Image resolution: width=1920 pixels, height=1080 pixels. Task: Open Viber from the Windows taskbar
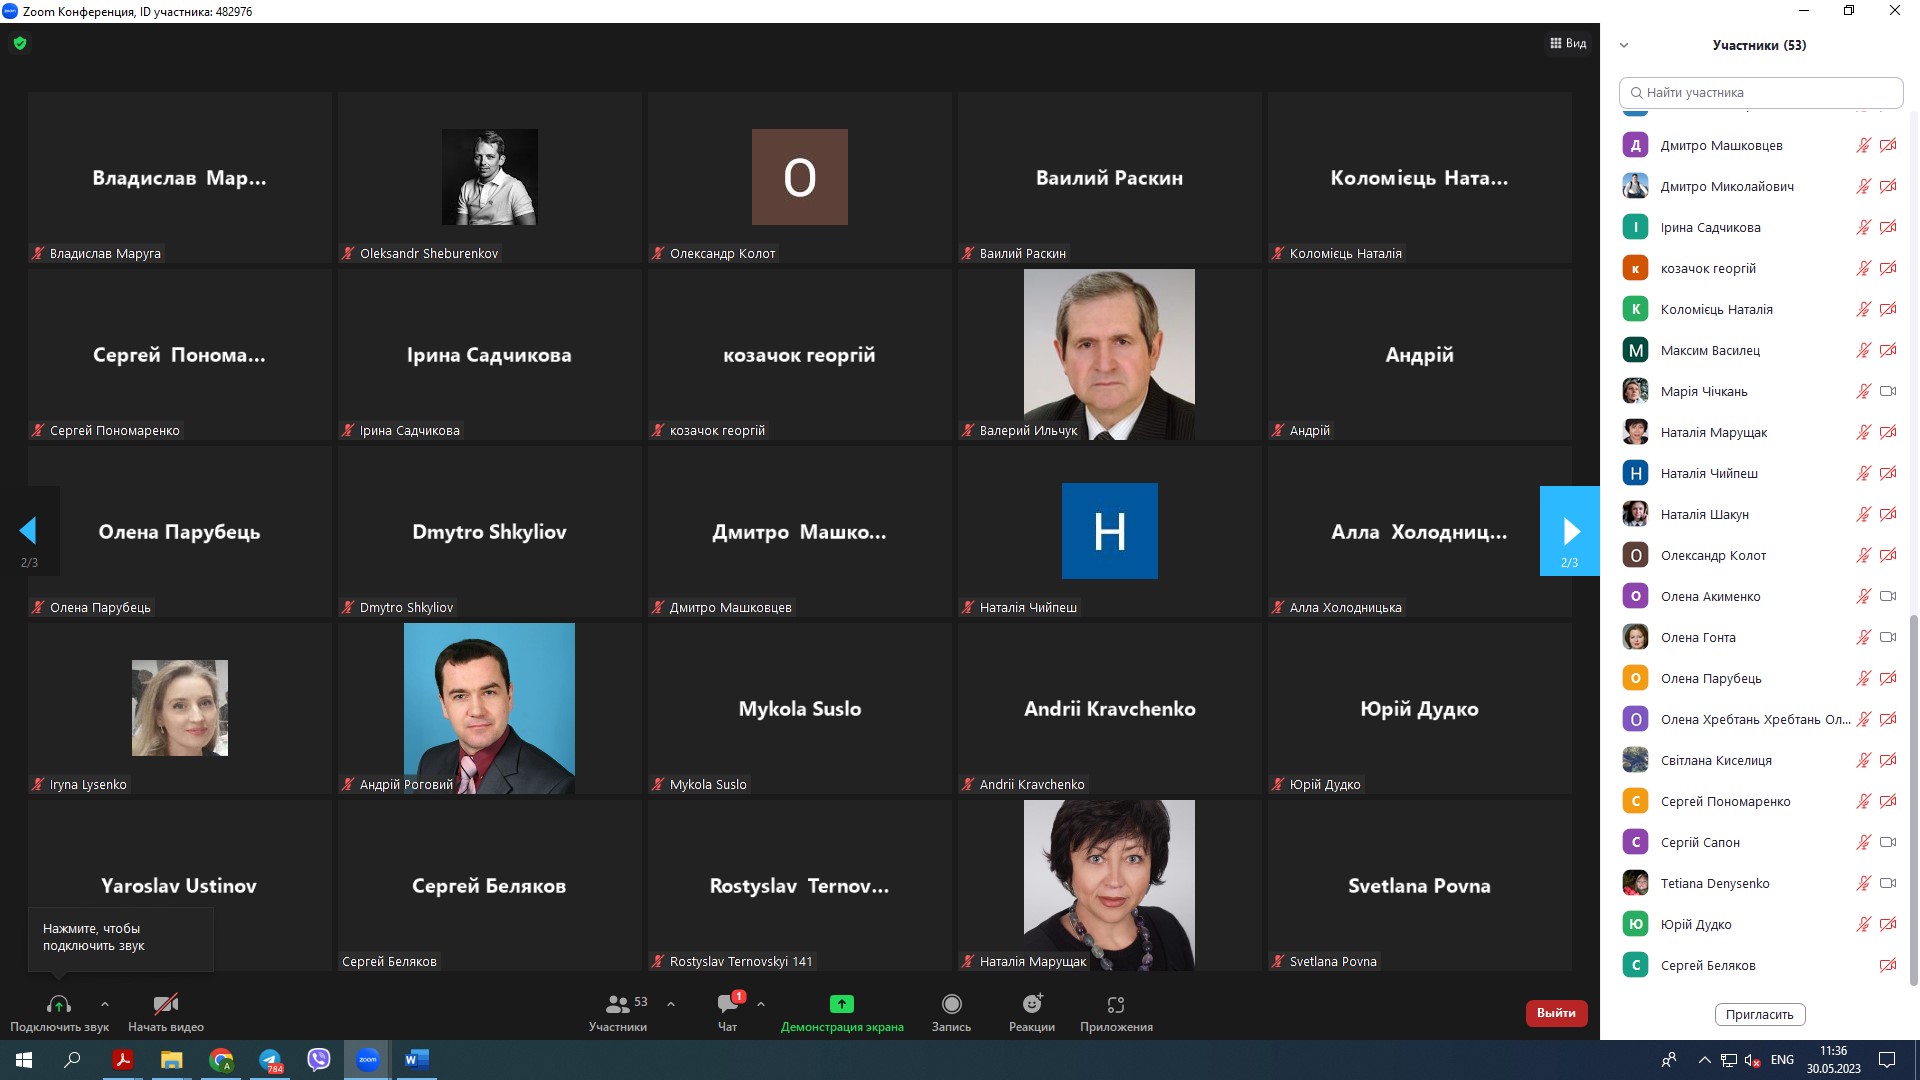tap(318, 1060)
